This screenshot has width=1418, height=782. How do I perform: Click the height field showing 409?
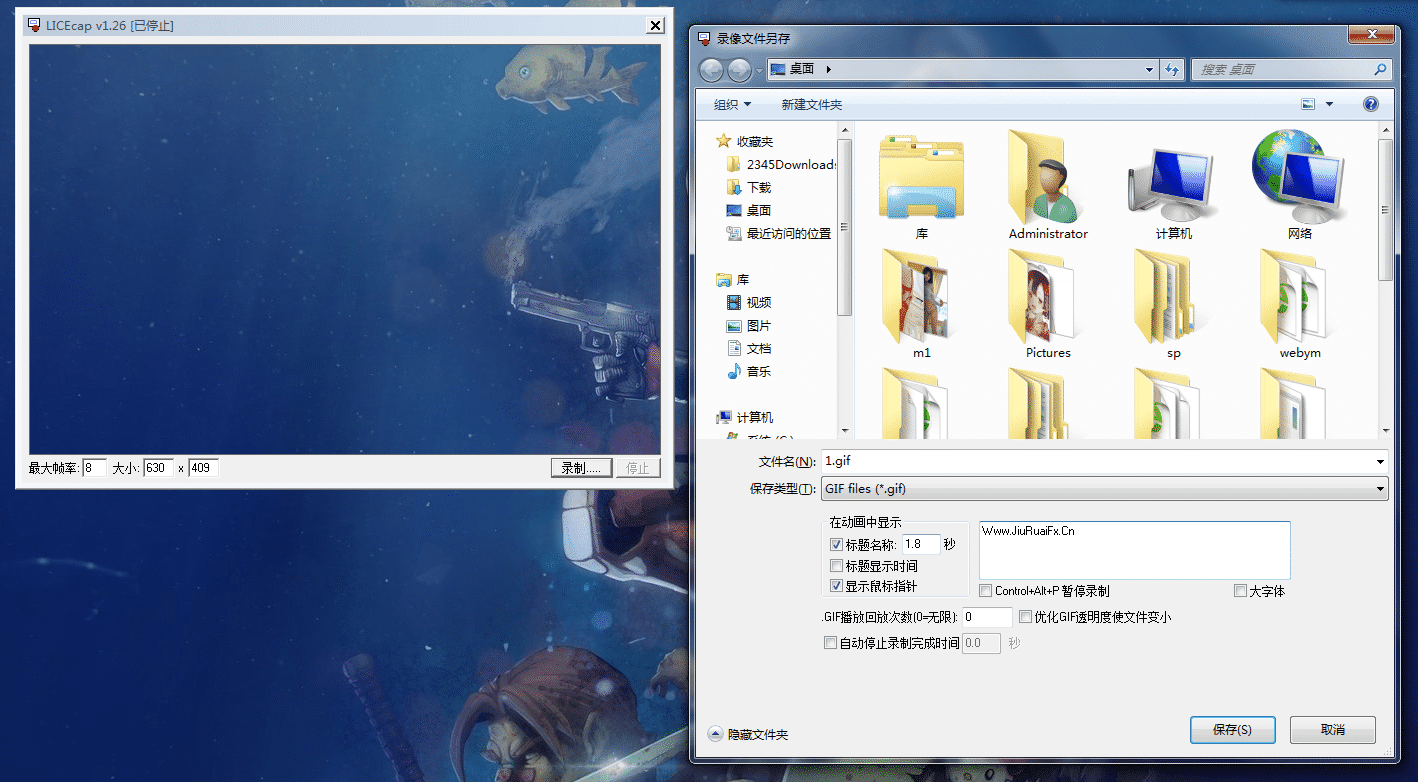tap(203, 468)
